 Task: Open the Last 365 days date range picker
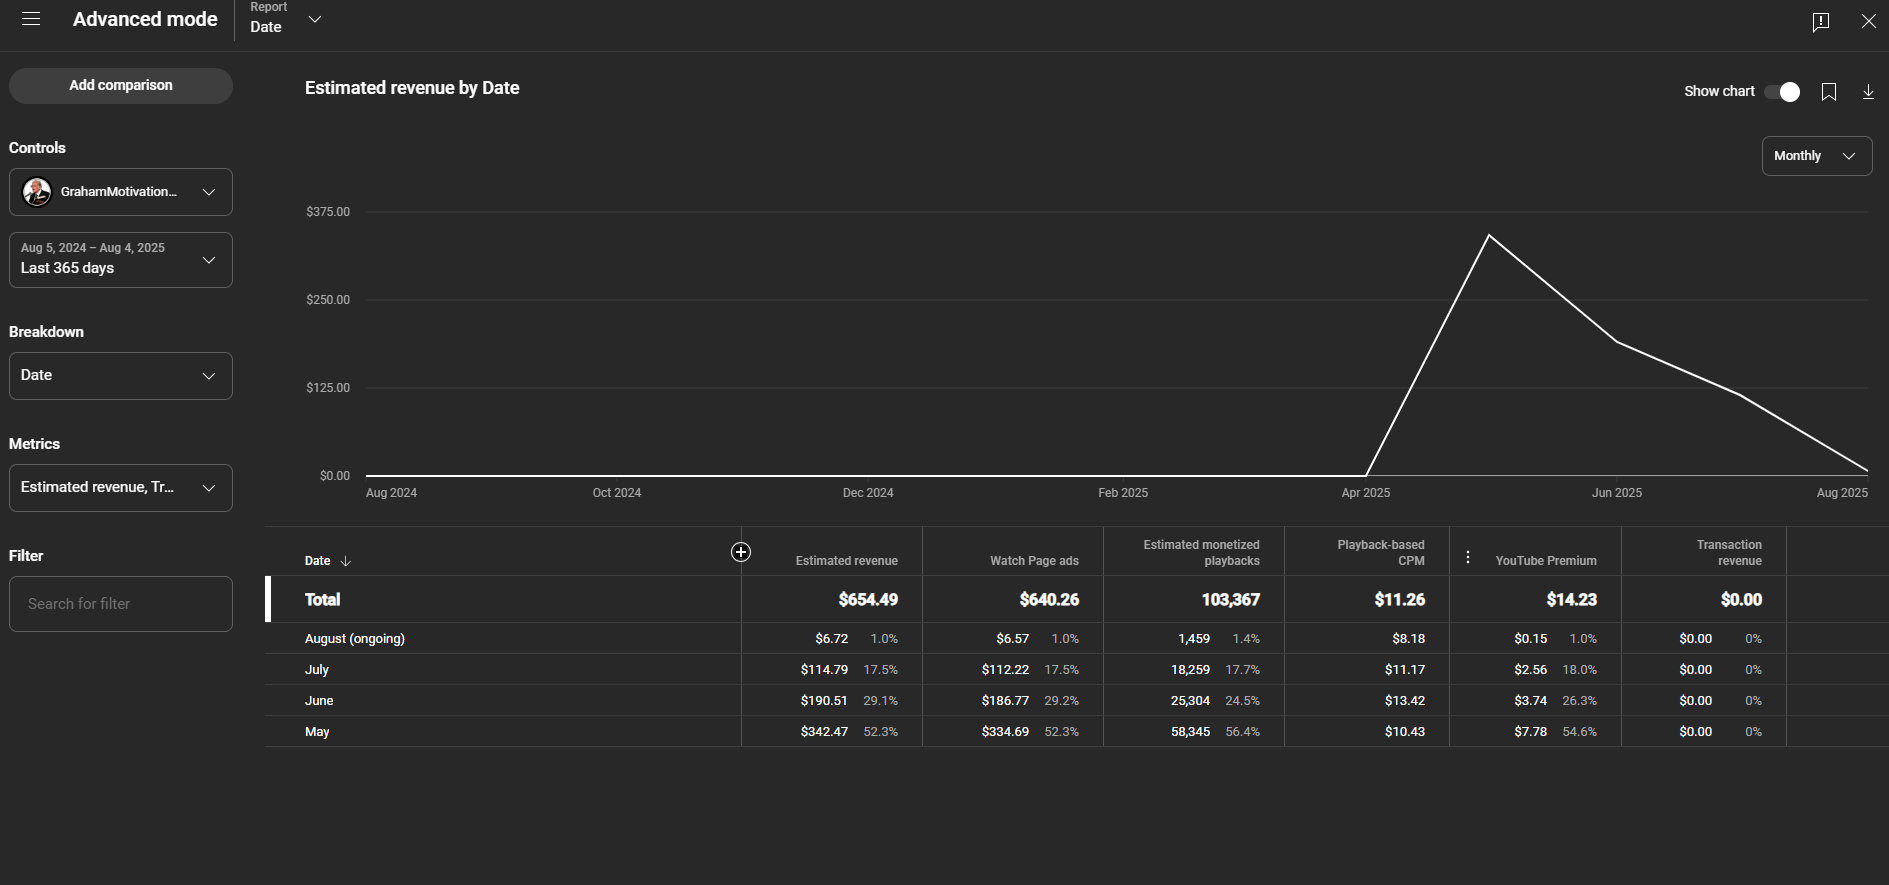121,260
